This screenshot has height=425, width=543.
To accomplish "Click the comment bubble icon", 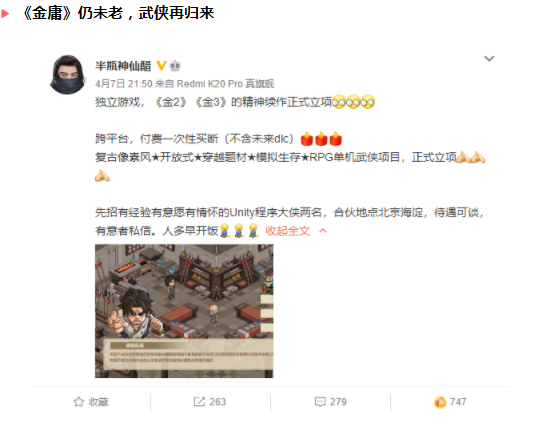I will pos(320,402).
